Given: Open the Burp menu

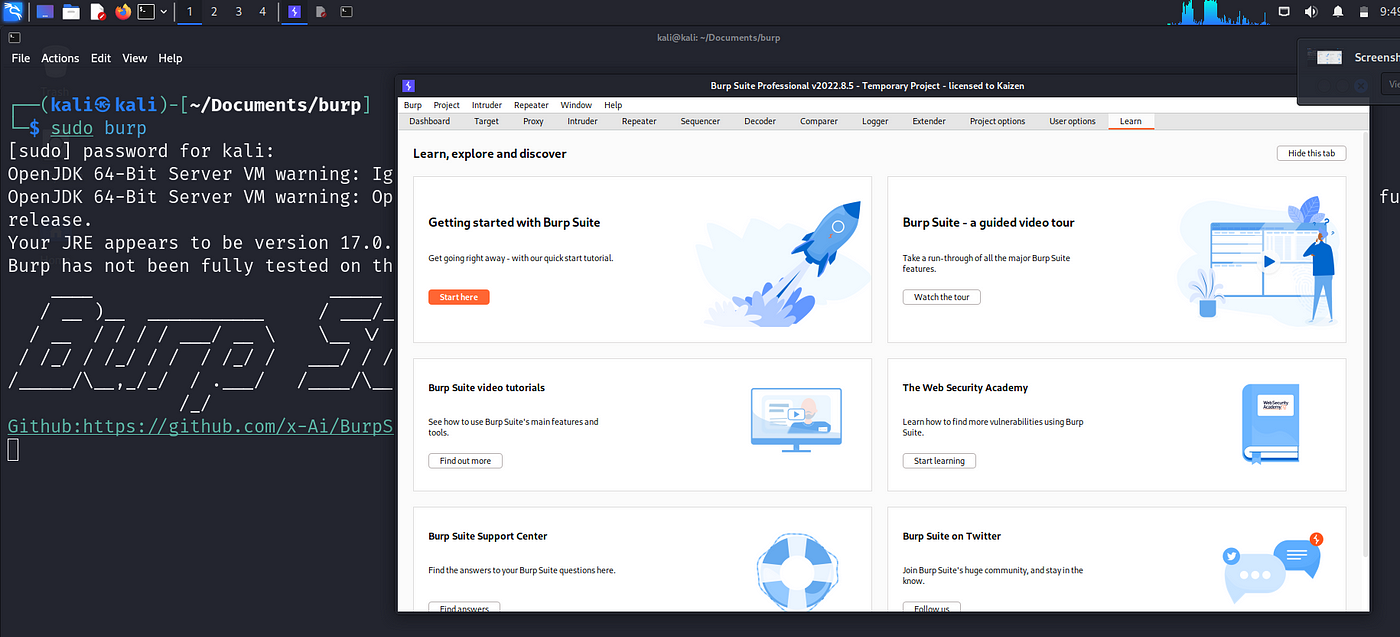Looking at the screenshot, I should pyautogui.click(x=412, y=105).
